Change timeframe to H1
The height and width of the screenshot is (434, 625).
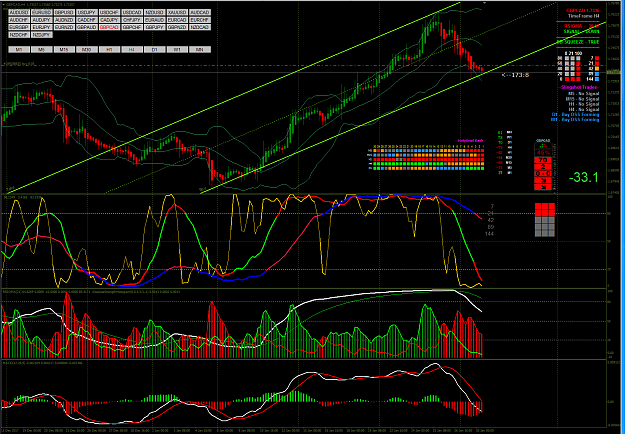point(110,49)
